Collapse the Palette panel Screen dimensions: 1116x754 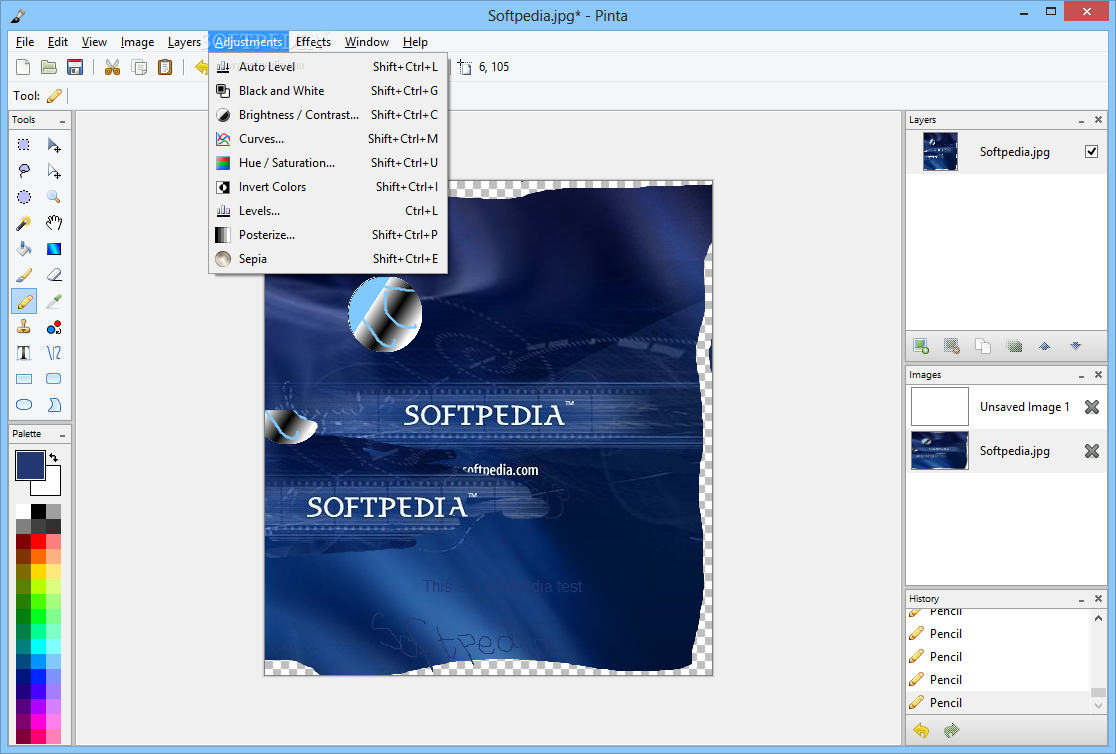click(63, 434)
